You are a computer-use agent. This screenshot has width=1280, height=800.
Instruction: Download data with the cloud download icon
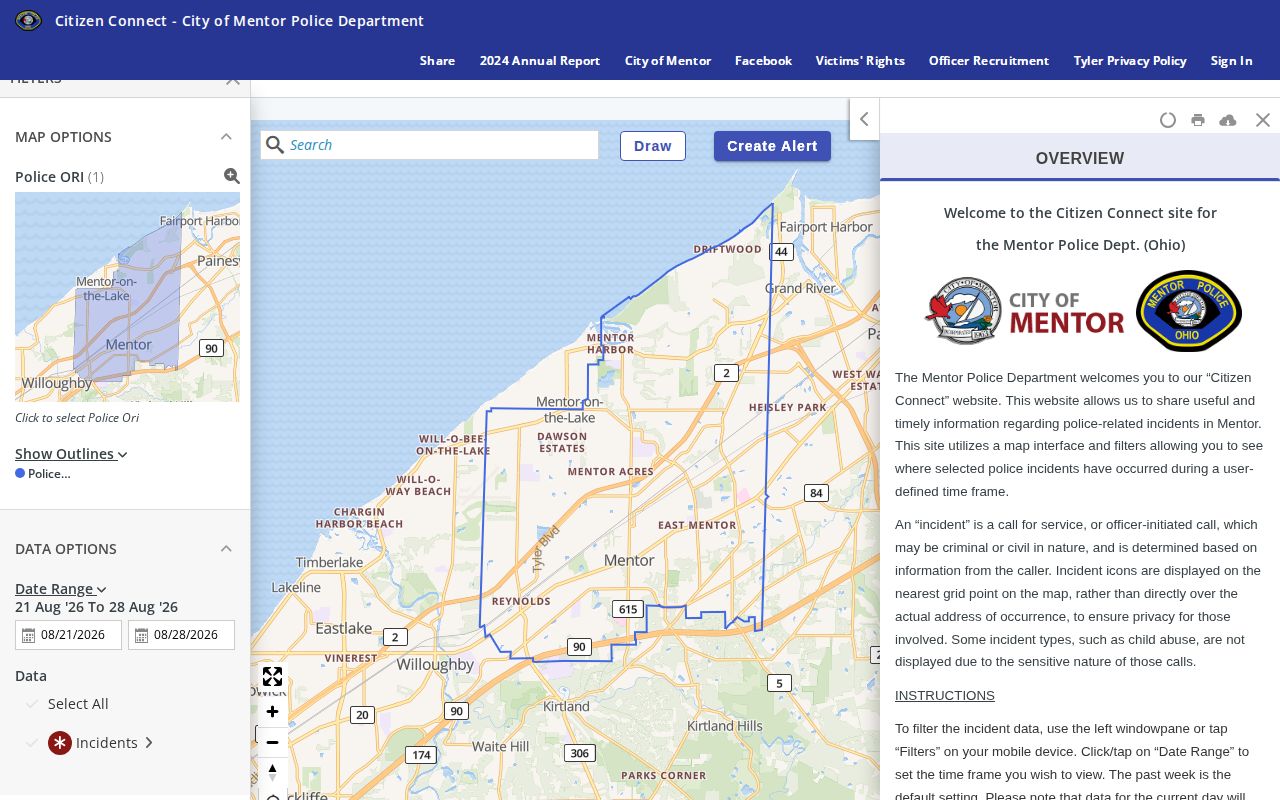tap(1228, 120)
